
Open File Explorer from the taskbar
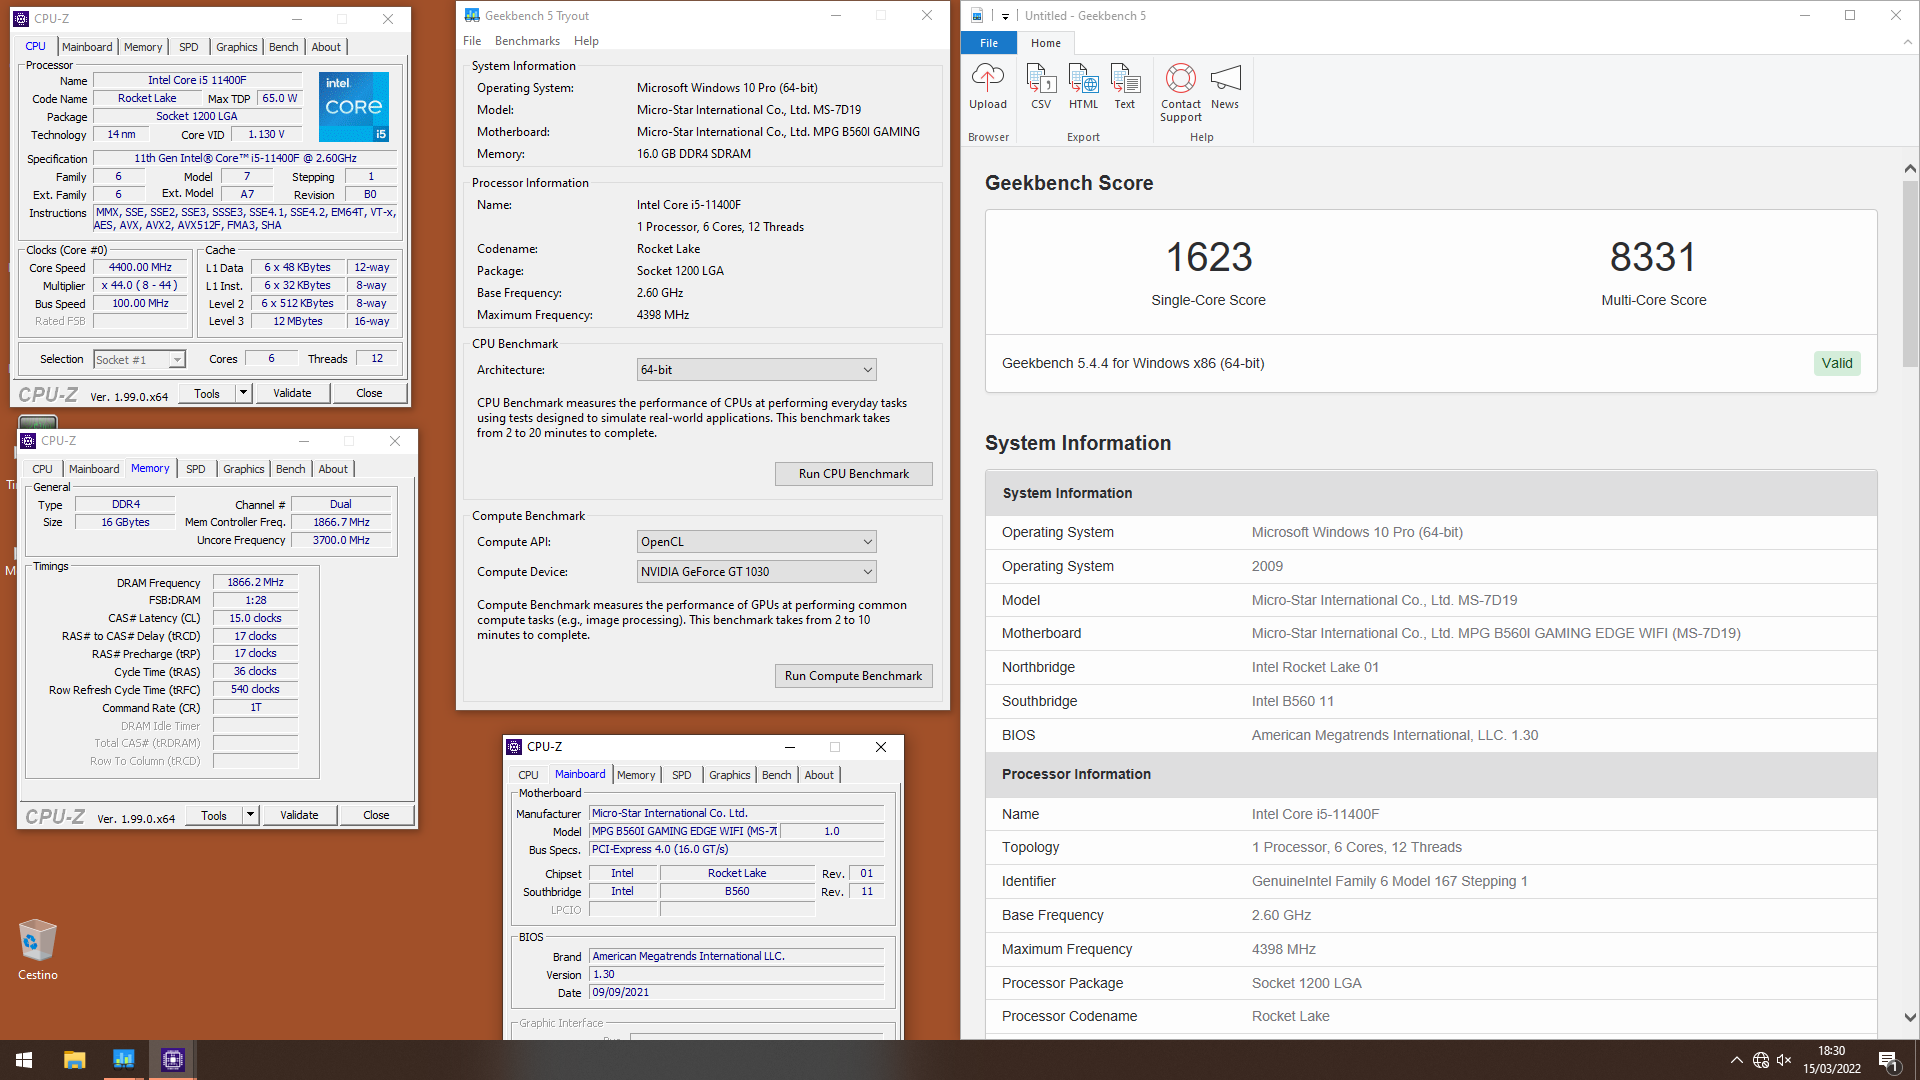[x=75, y=1060]
